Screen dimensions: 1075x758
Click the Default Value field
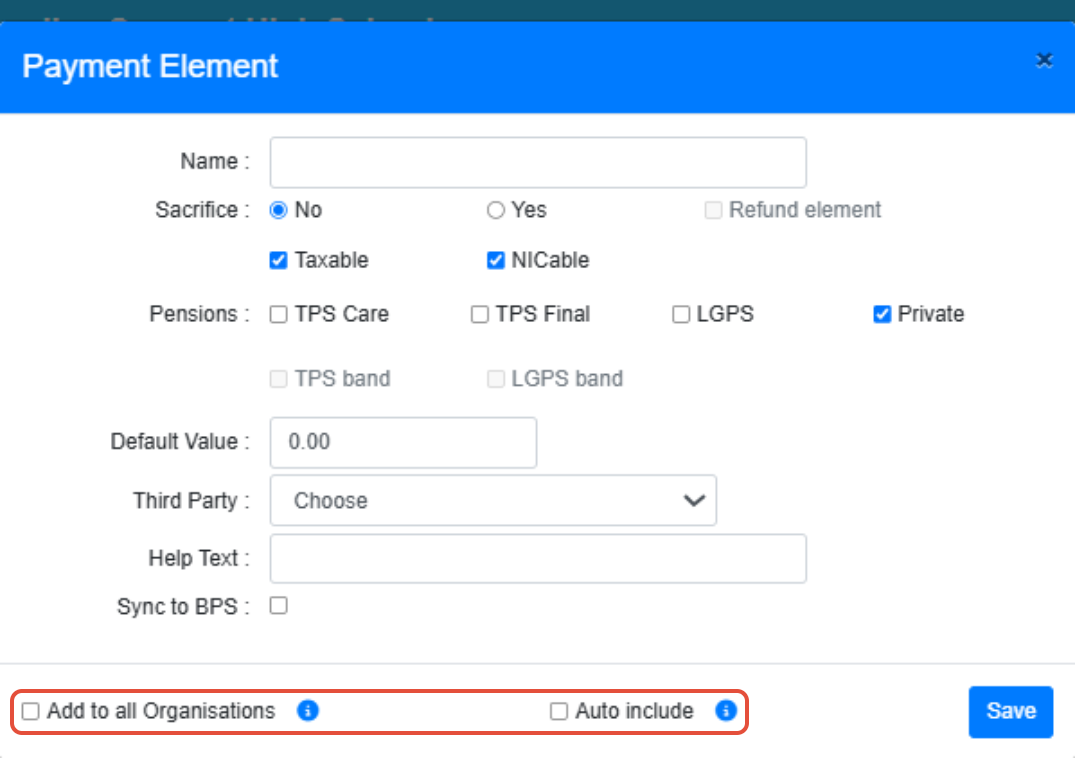point(403,442)
